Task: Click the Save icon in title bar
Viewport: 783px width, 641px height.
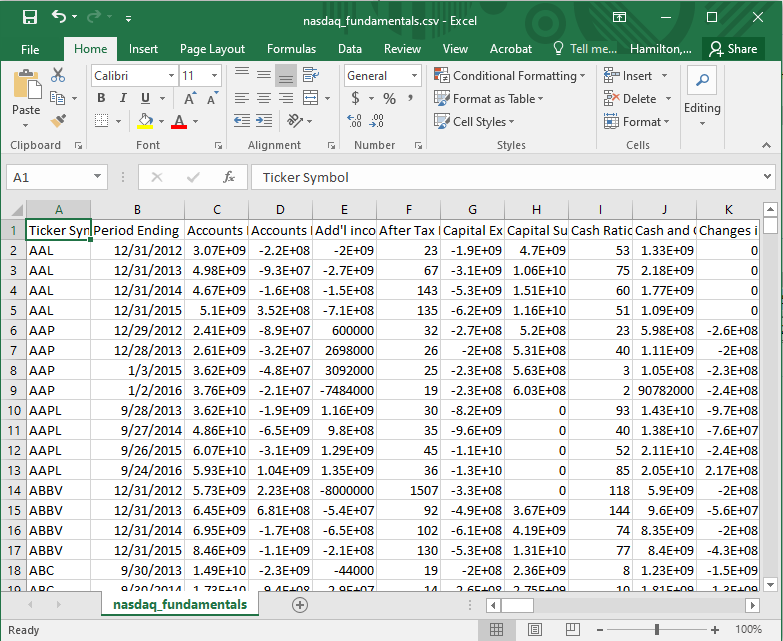Action: pyautogui.click(x=29, y=18)
